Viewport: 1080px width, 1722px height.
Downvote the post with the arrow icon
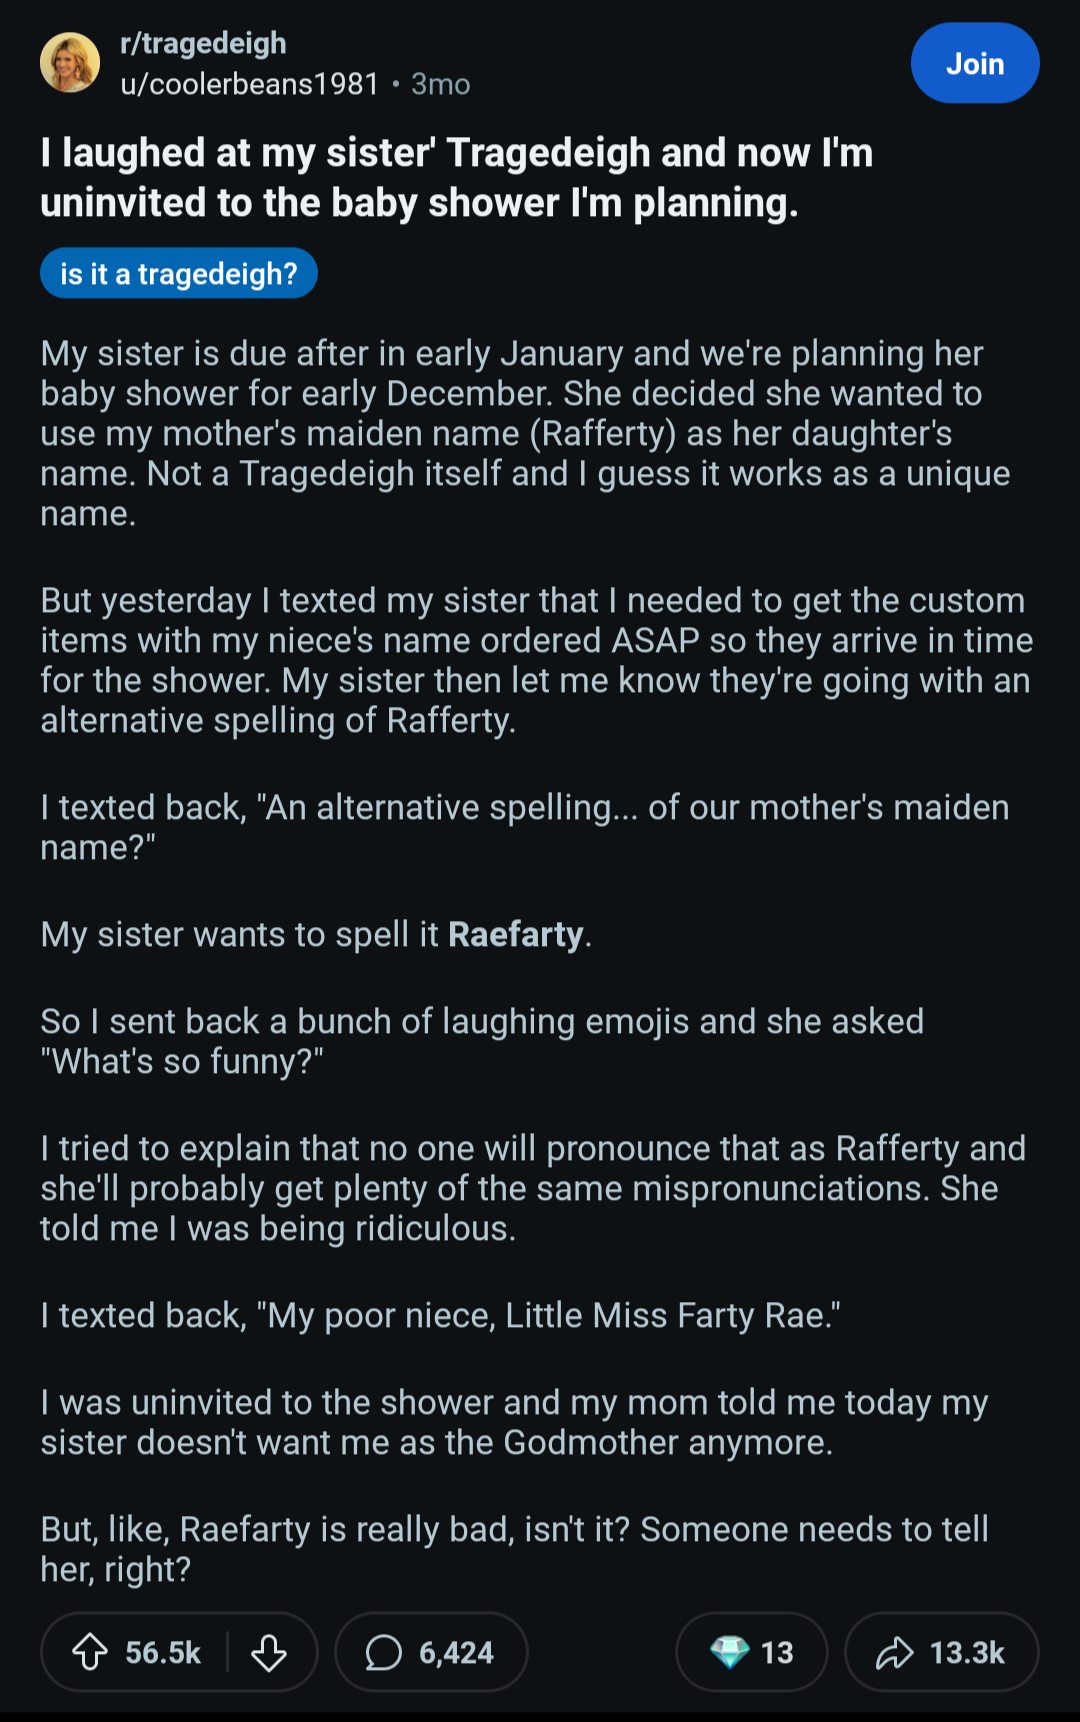coord(269,1652)
